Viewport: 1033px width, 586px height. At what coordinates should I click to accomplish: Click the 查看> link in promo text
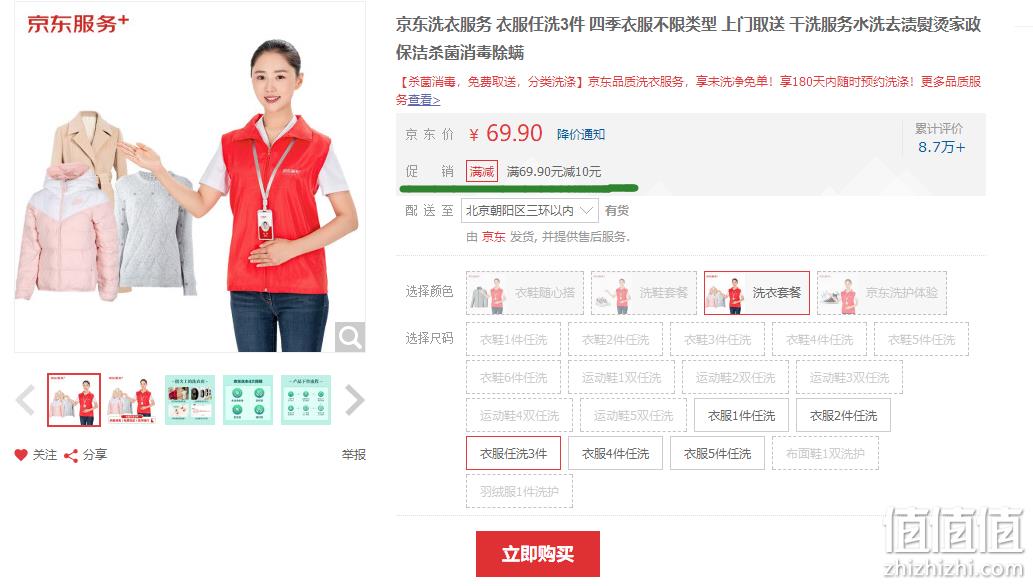424,100
